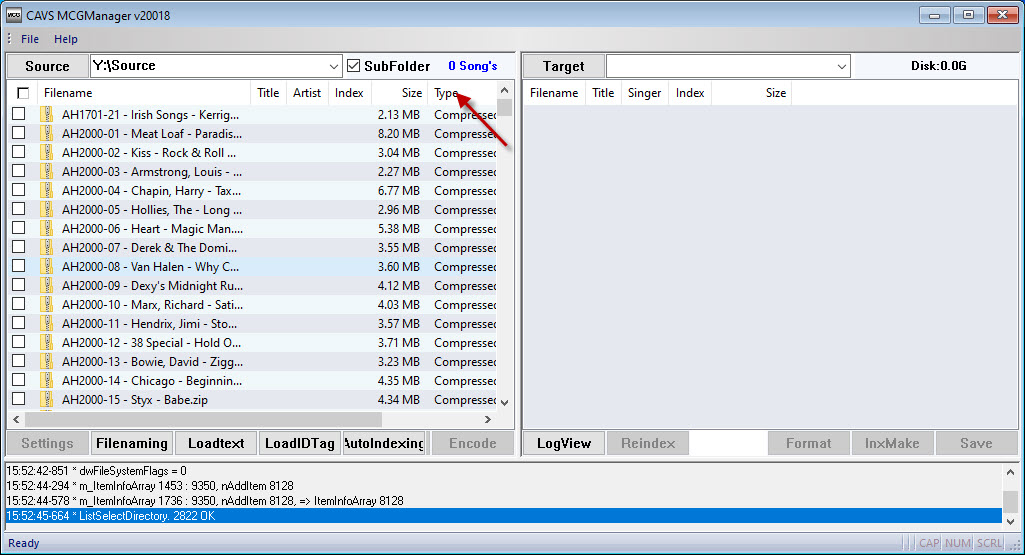The height and width of the screenshot is (555, 1025).
Task: Open the LogView button
Action: (x=563, y=443)
